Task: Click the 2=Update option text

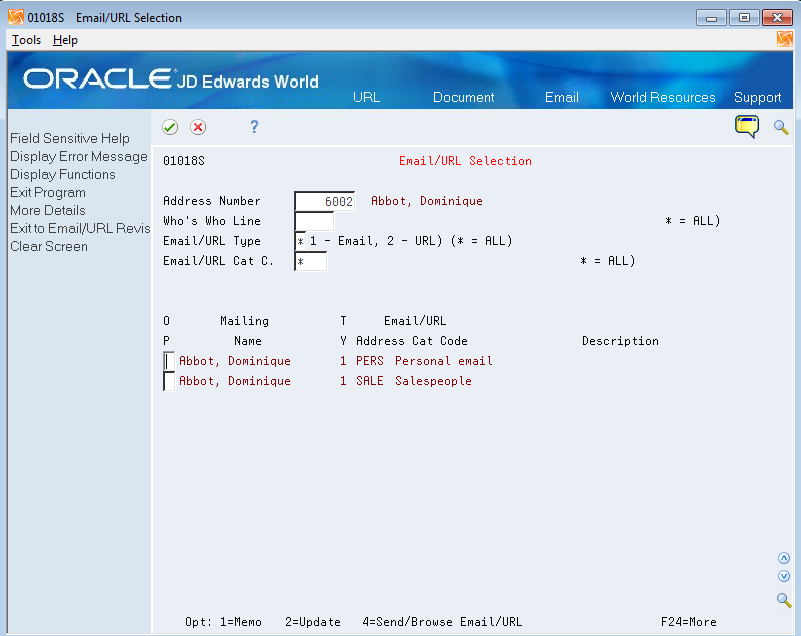Action: pos(313,622)
